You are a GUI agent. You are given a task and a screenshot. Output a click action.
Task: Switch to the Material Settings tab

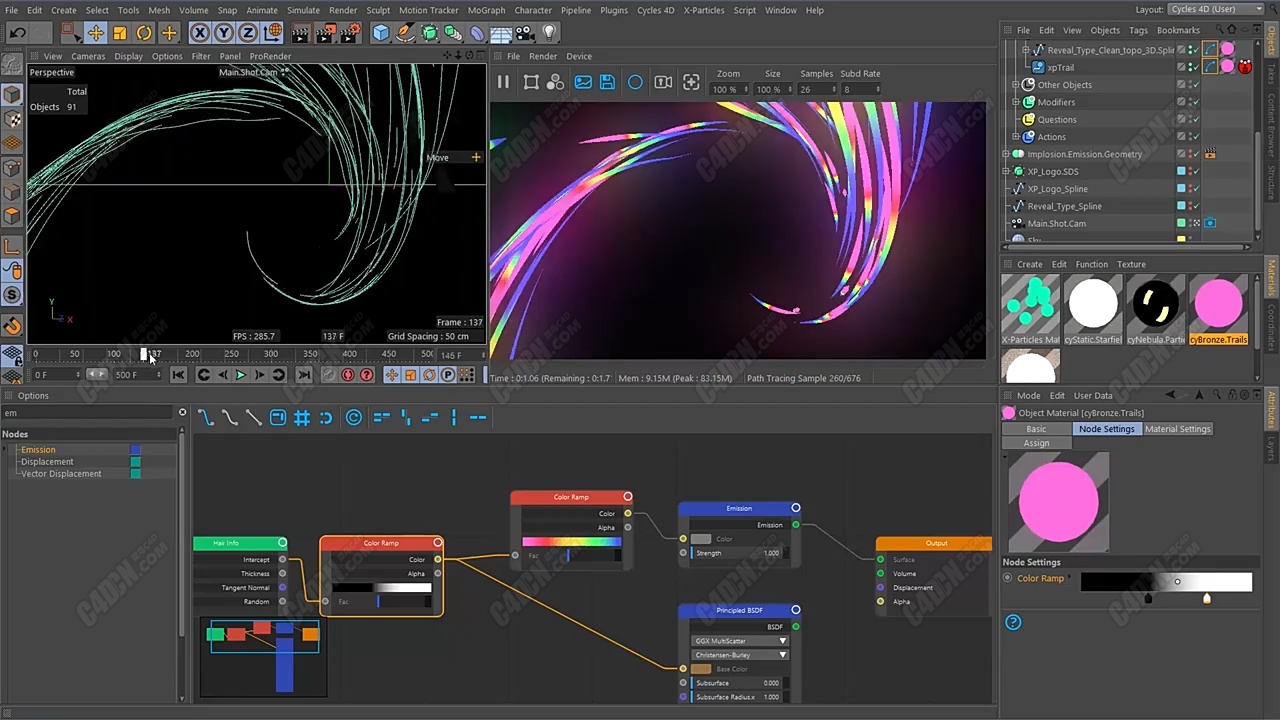(1177, 429)
